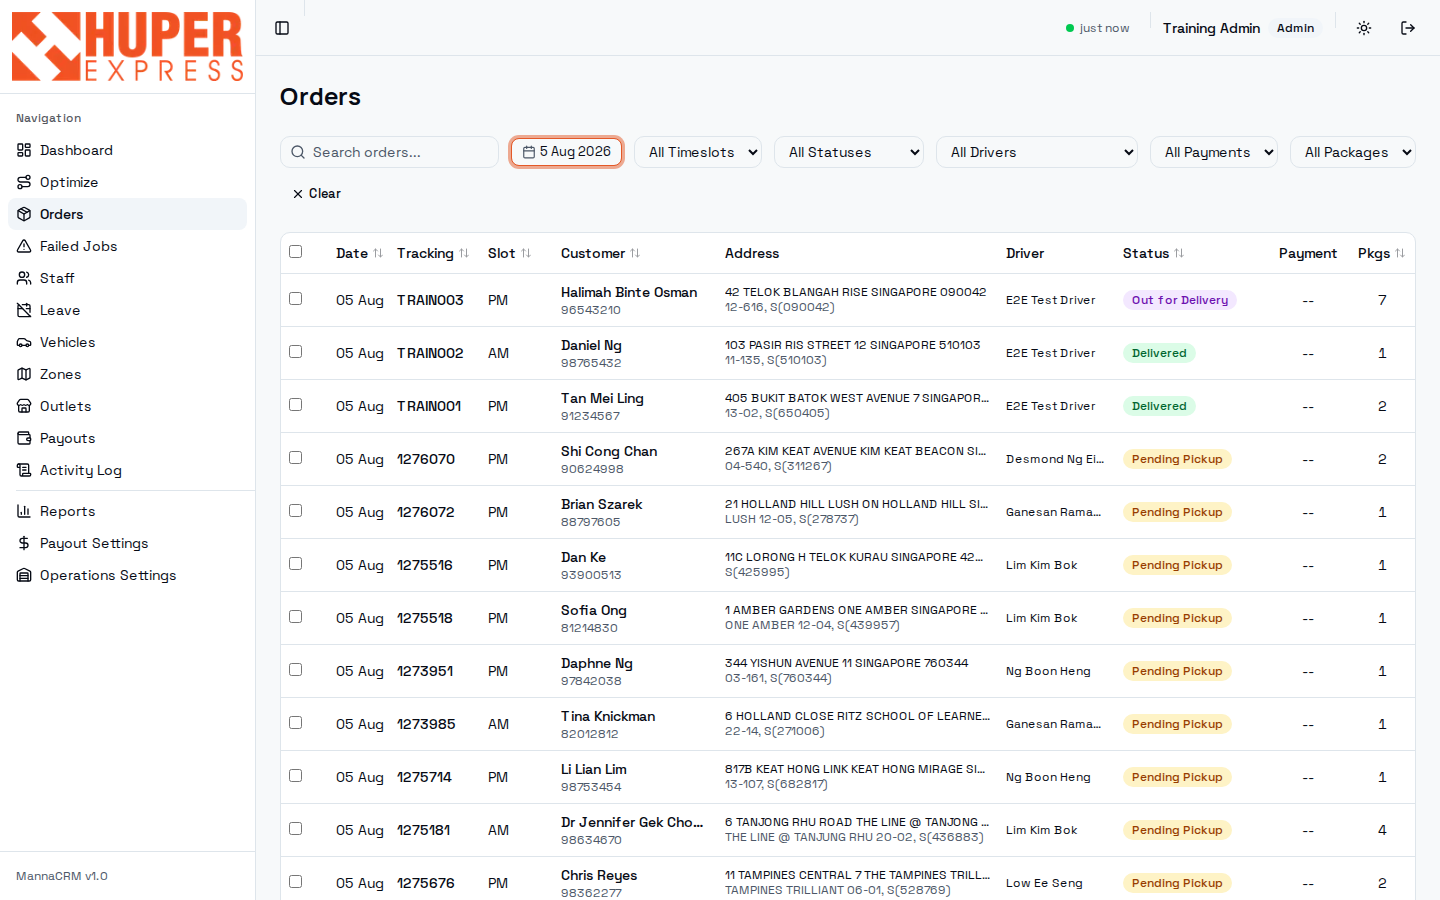Open the Vehicles section

[x=127, y=342]
